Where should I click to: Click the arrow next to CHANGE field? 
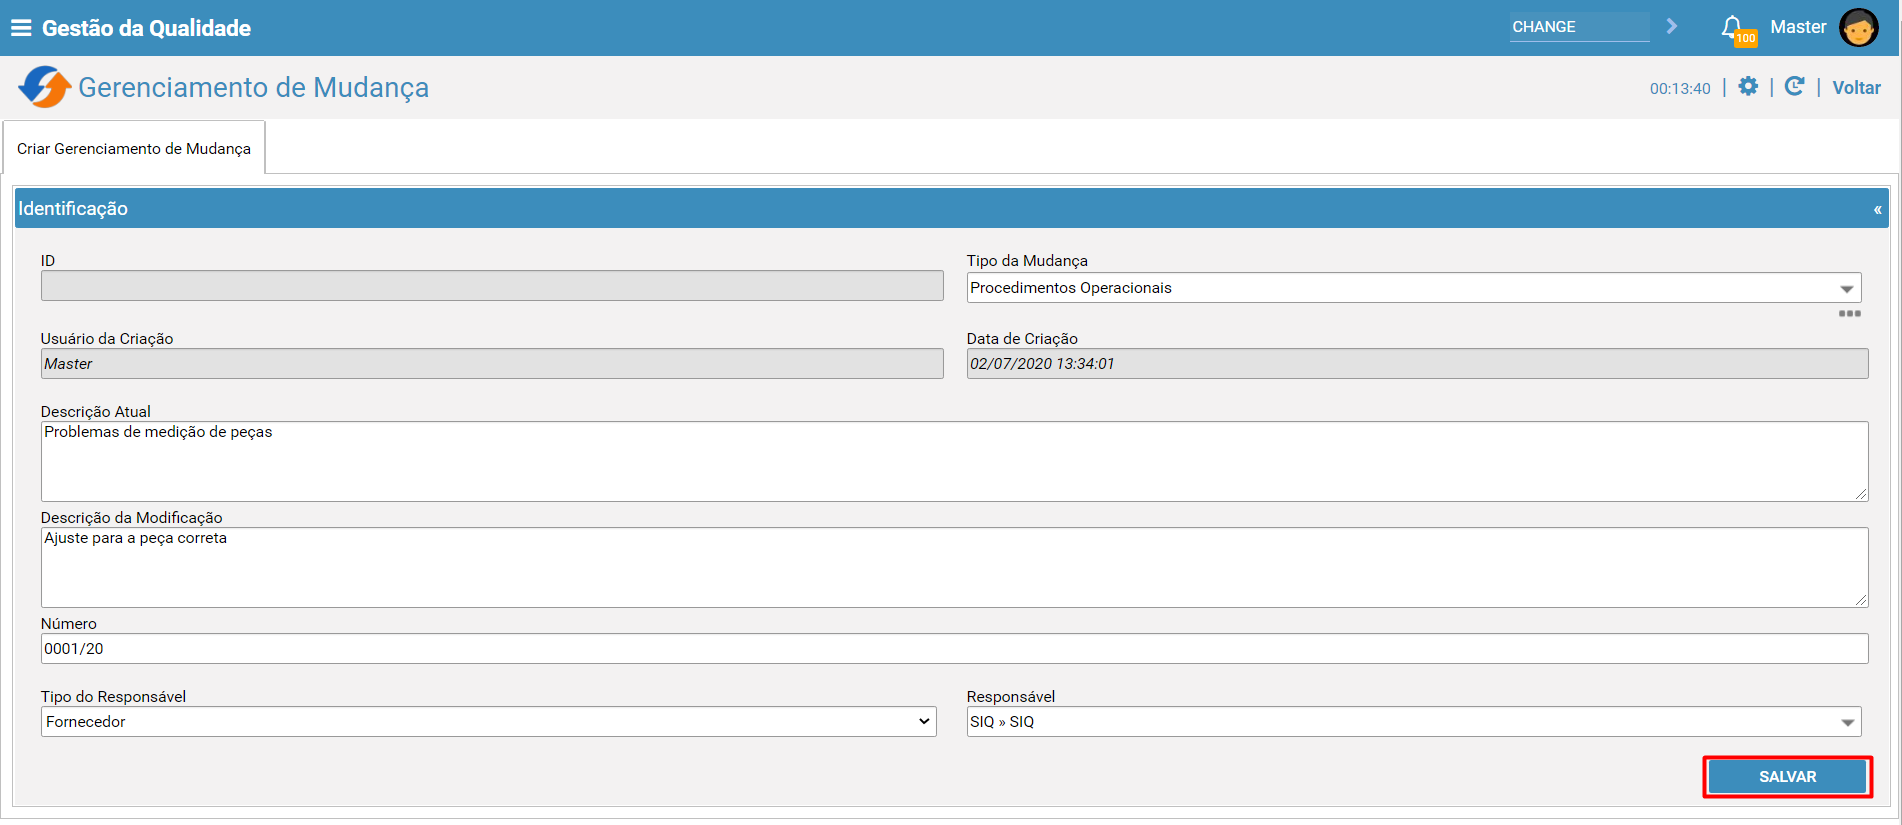(1672, 27)
